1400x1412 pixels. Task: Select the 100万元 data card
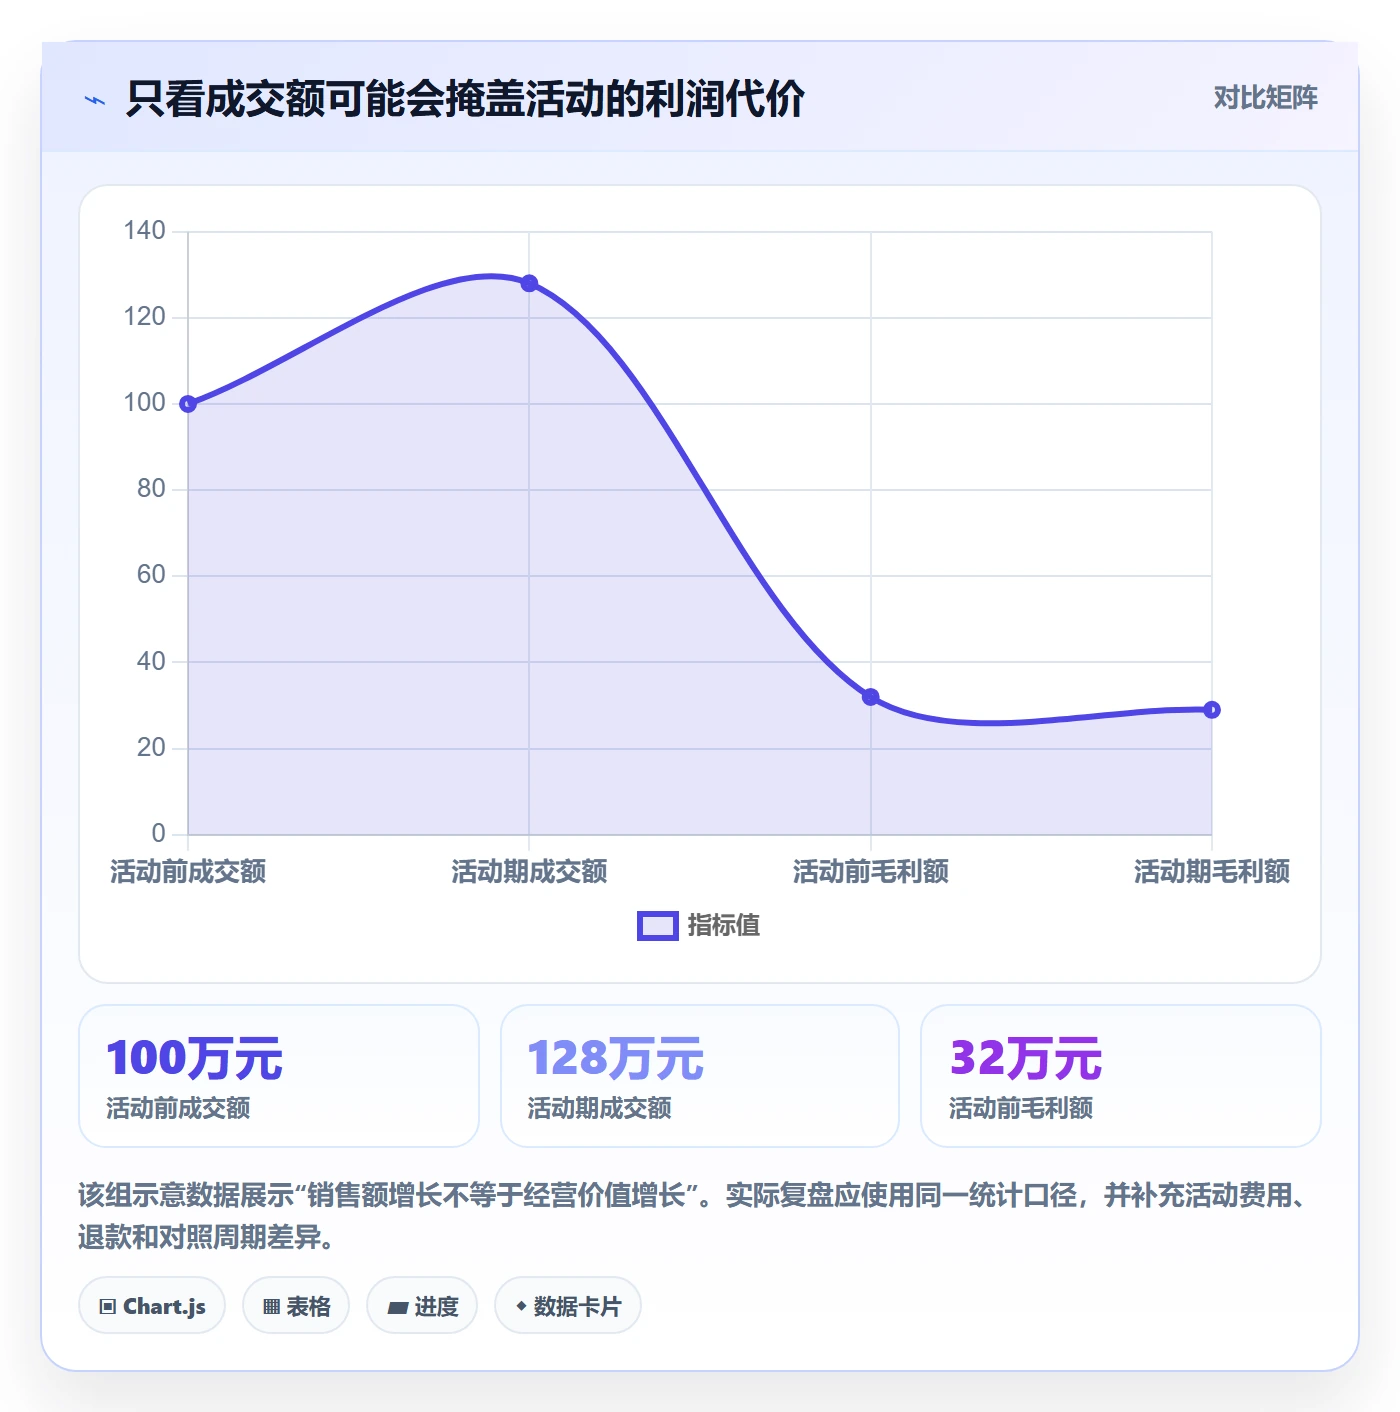279,1076
